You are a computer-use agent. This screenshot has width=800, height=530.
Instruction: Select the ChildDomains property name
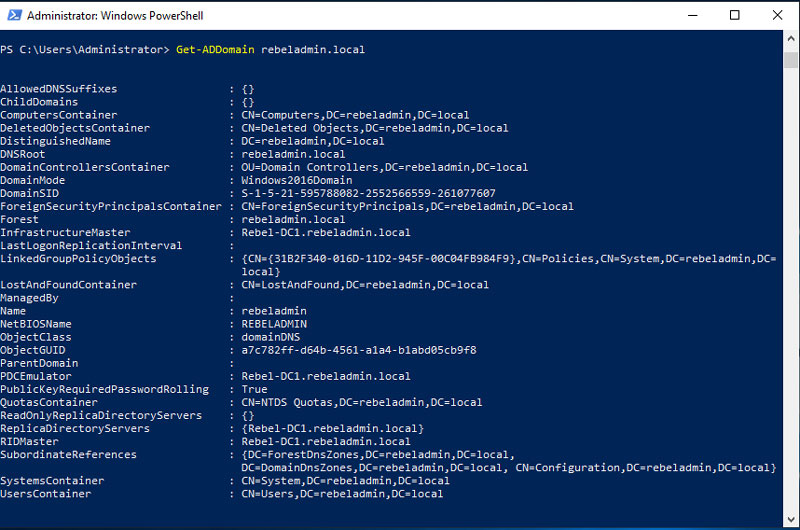39,102
